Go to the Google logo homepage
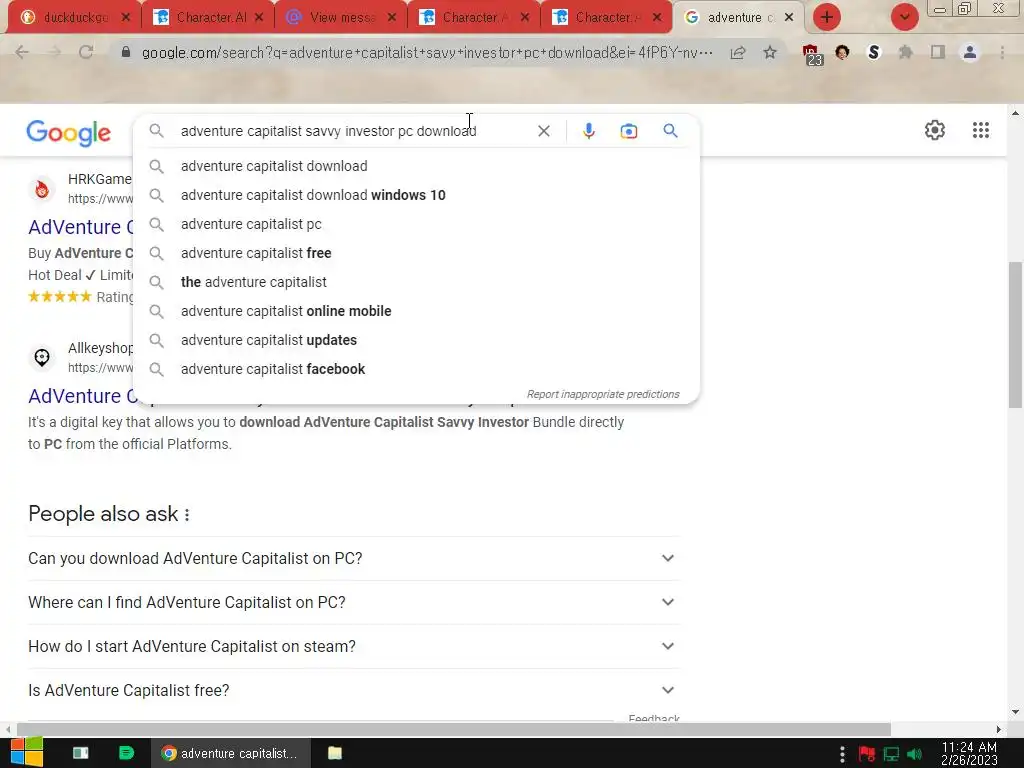1024x768 pixels. [x=69, y=133]
